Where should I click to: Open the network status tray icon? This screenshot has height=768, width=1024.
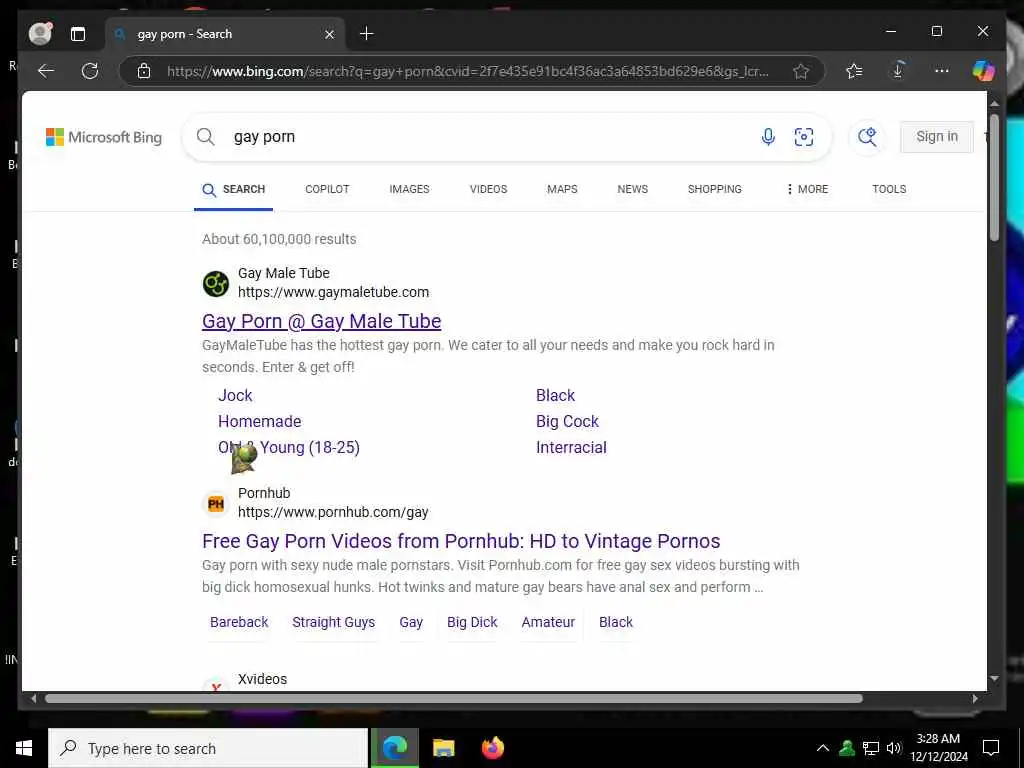tap(871, 748)
